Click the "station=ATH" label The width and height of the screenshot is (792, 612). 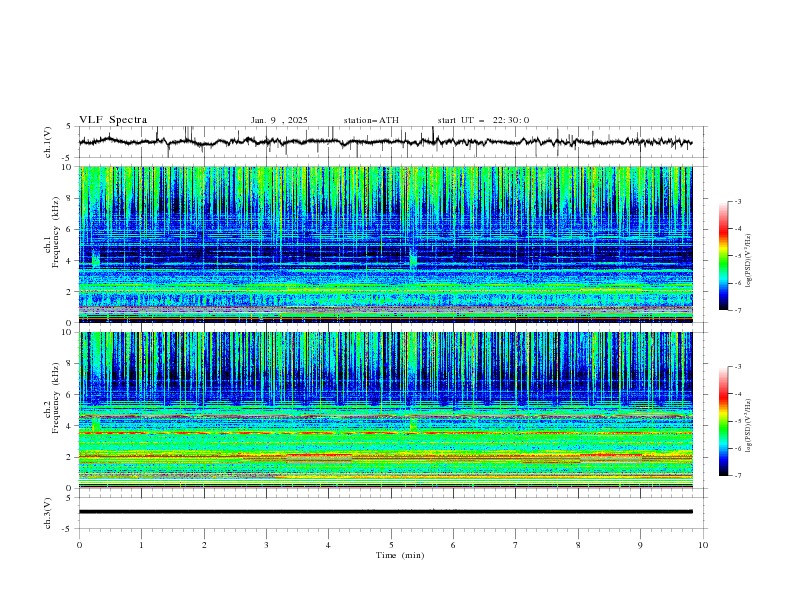(x=371, y=120)
